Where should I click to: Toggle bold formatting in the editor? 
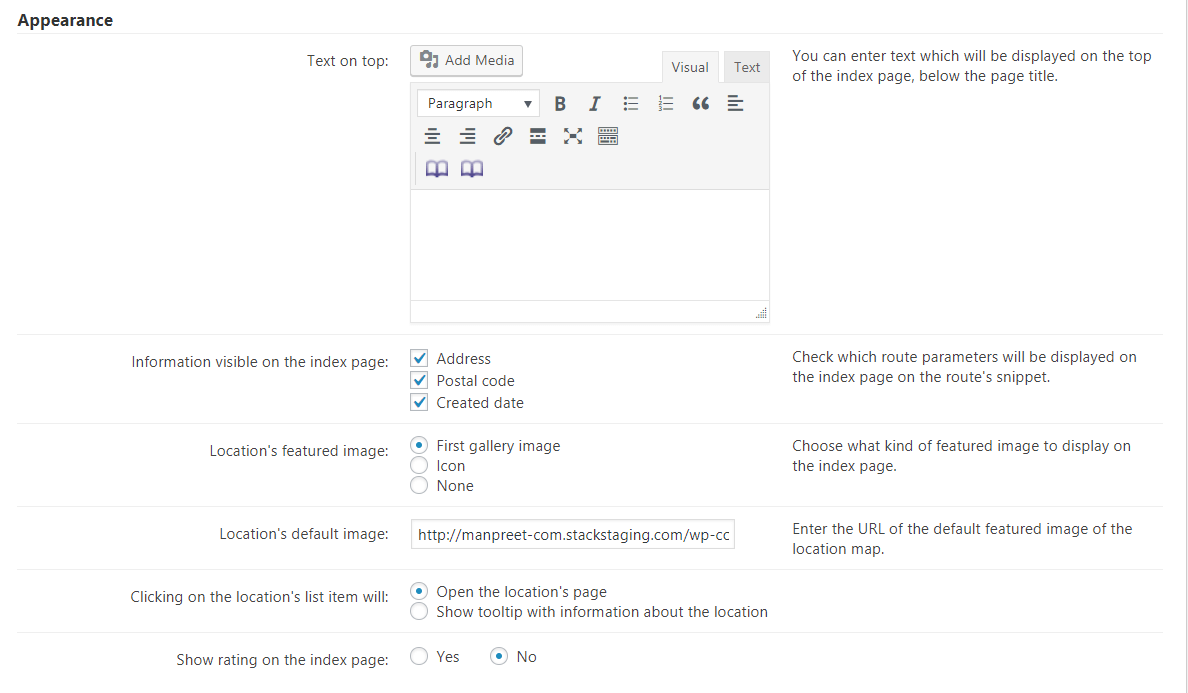(x=560, y=104)
